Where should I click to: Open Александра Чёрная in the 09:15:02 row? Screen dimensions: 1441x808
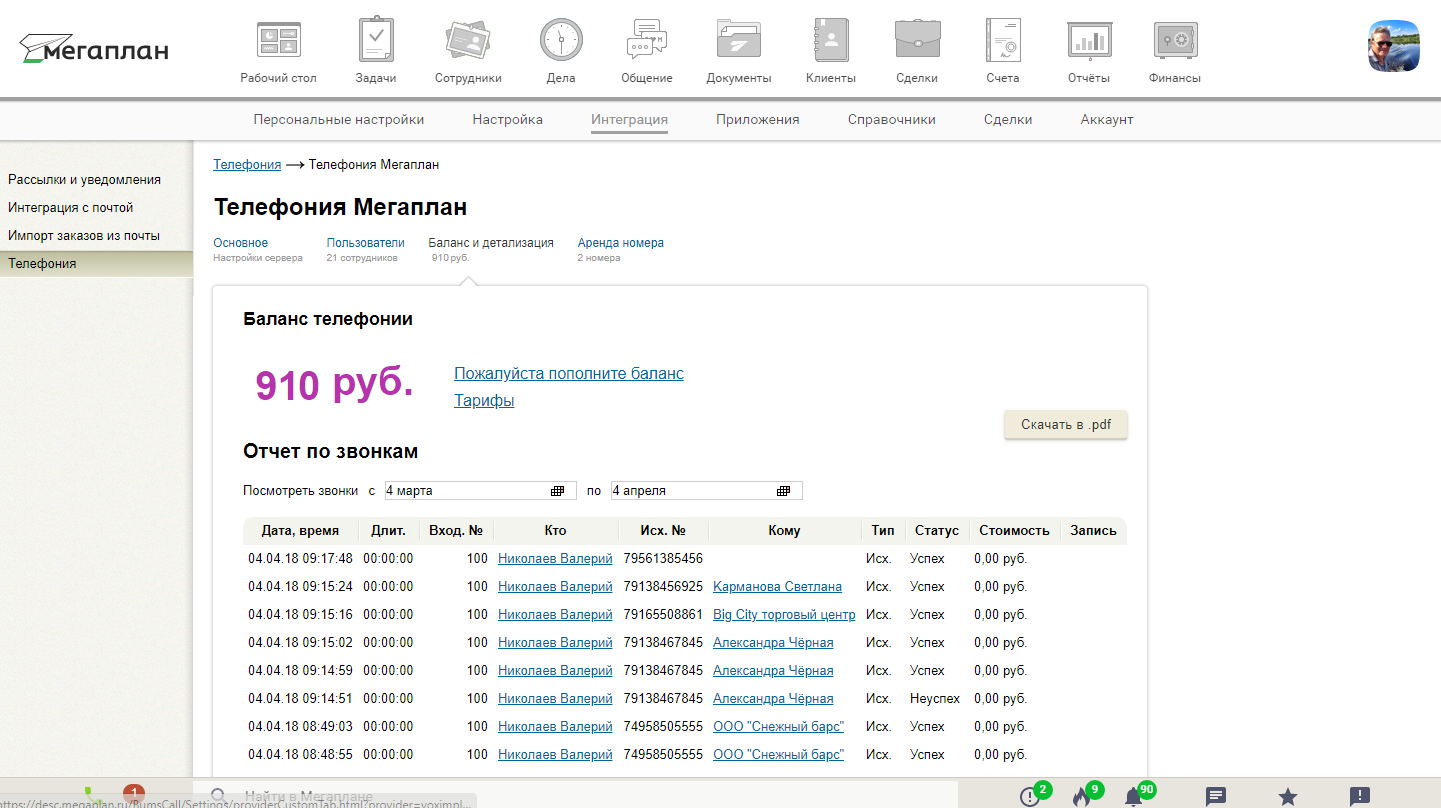click(773, 643)
